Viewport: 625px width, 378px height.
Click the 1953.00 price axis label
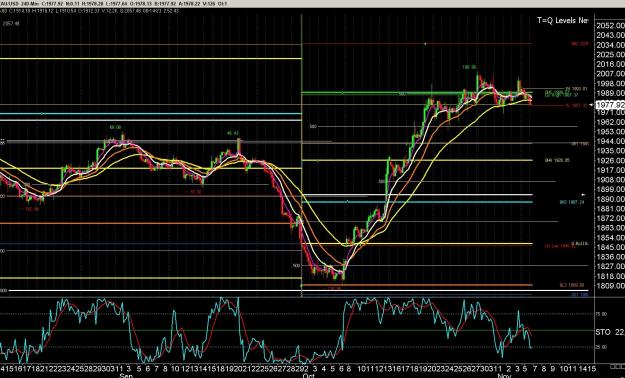(x=611, y=132)
